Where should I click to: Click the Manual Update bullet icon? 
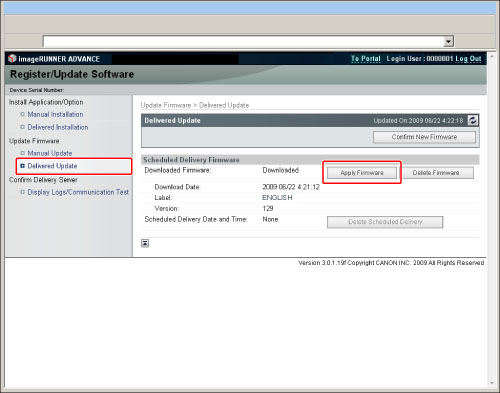coord(22,153)
